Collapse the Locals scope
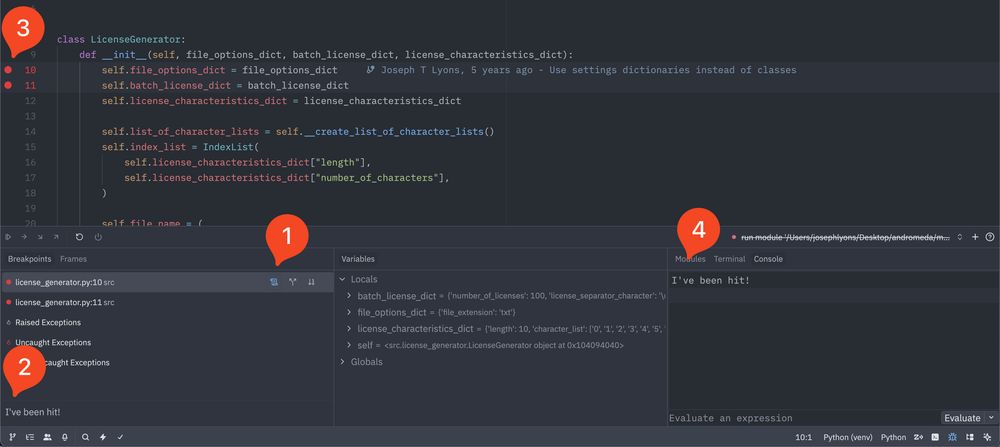 tap(342, 279)
